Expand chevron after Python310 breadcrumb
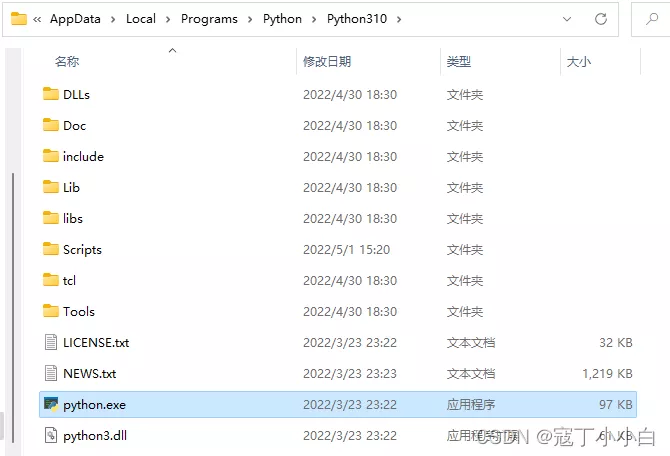Image resolution: width=670 pixels, height=456 pixels. point(399,19)
